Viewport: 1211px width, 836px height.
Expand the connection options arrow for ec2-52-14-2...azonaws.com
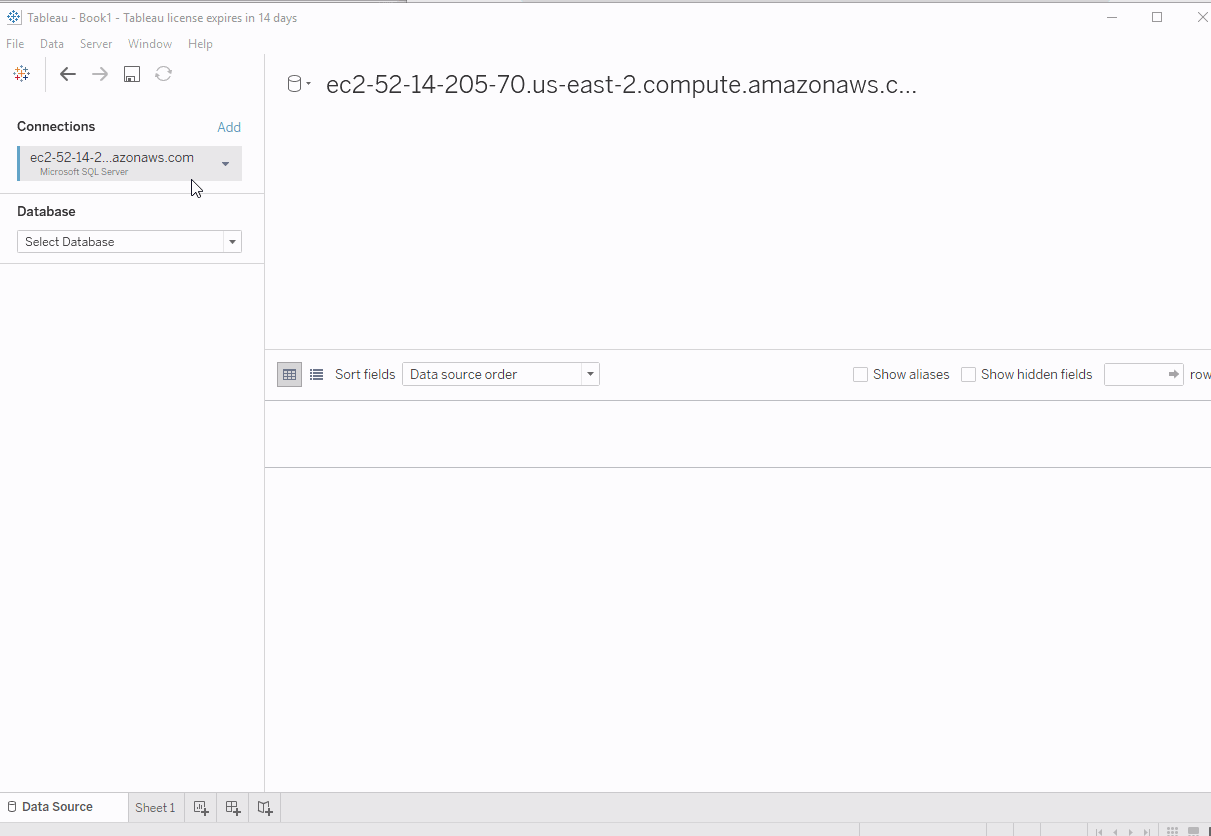[x=225, y=164]
